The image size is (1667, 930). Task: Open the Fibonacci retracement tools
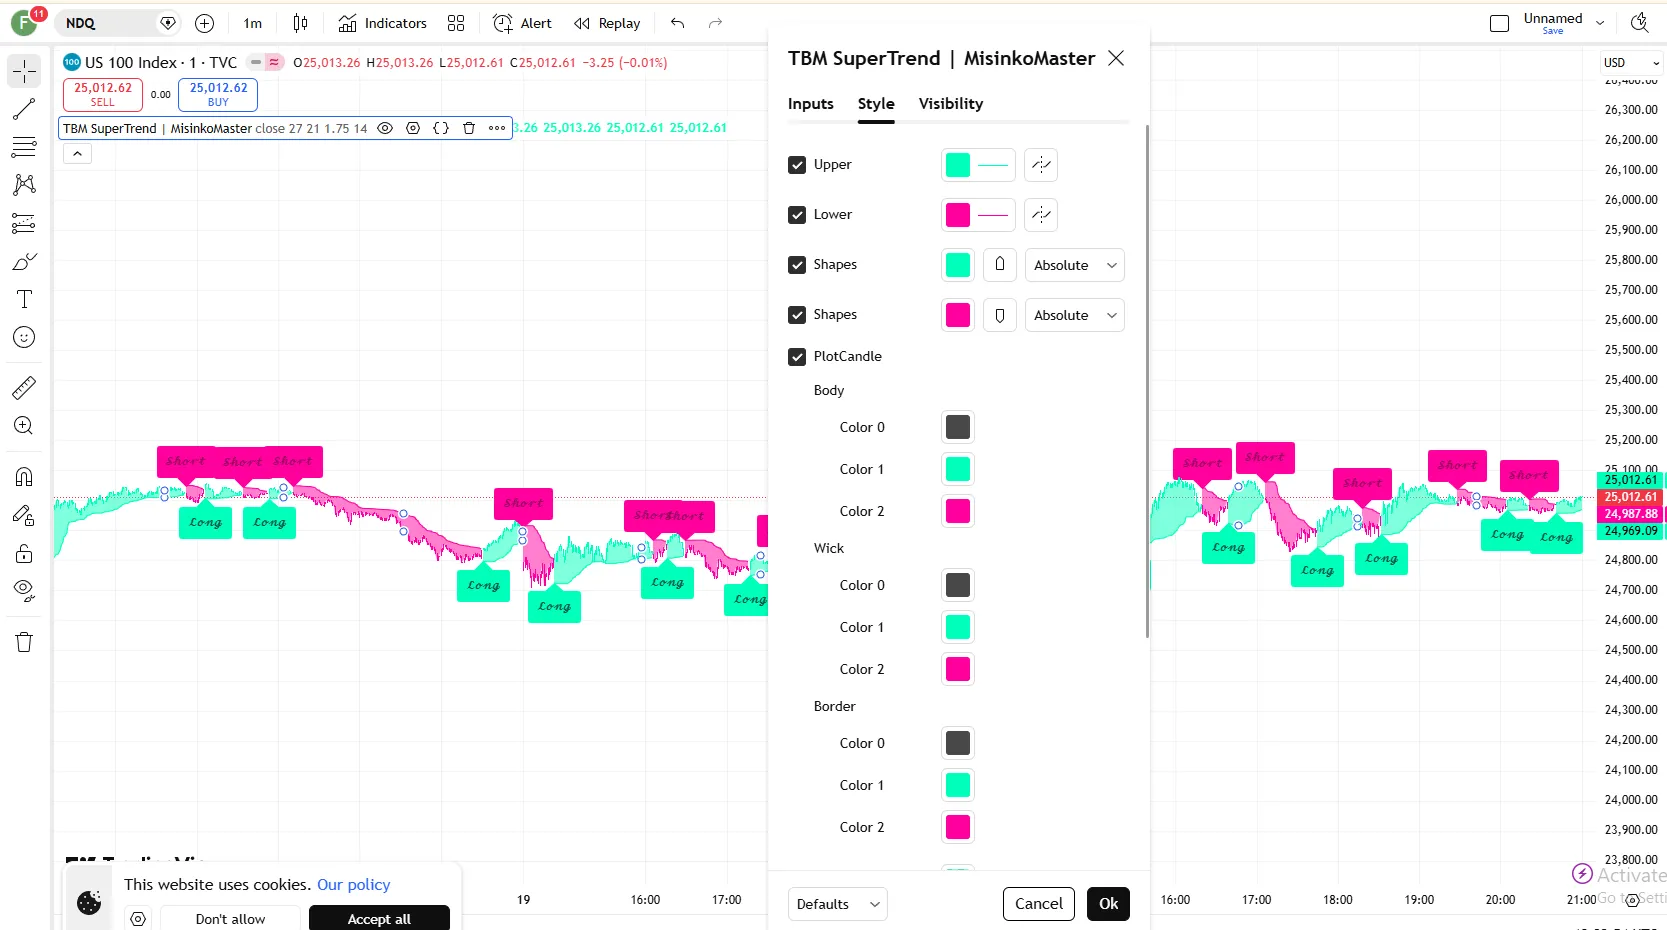tap(24, 147)
